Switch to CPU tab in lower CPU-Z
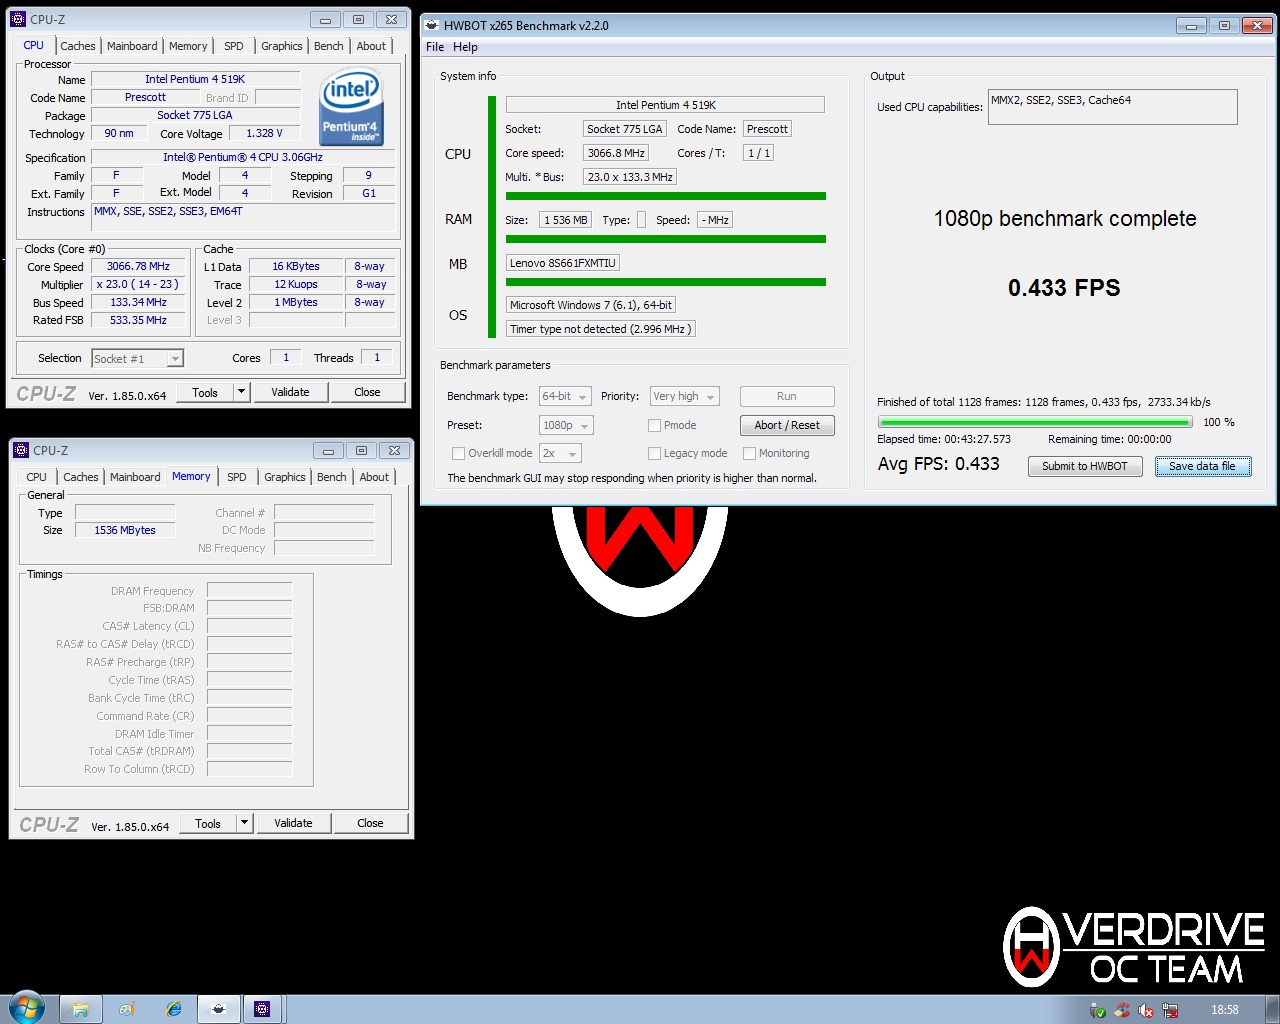The image size is (1280, 1024). point(36,477)
